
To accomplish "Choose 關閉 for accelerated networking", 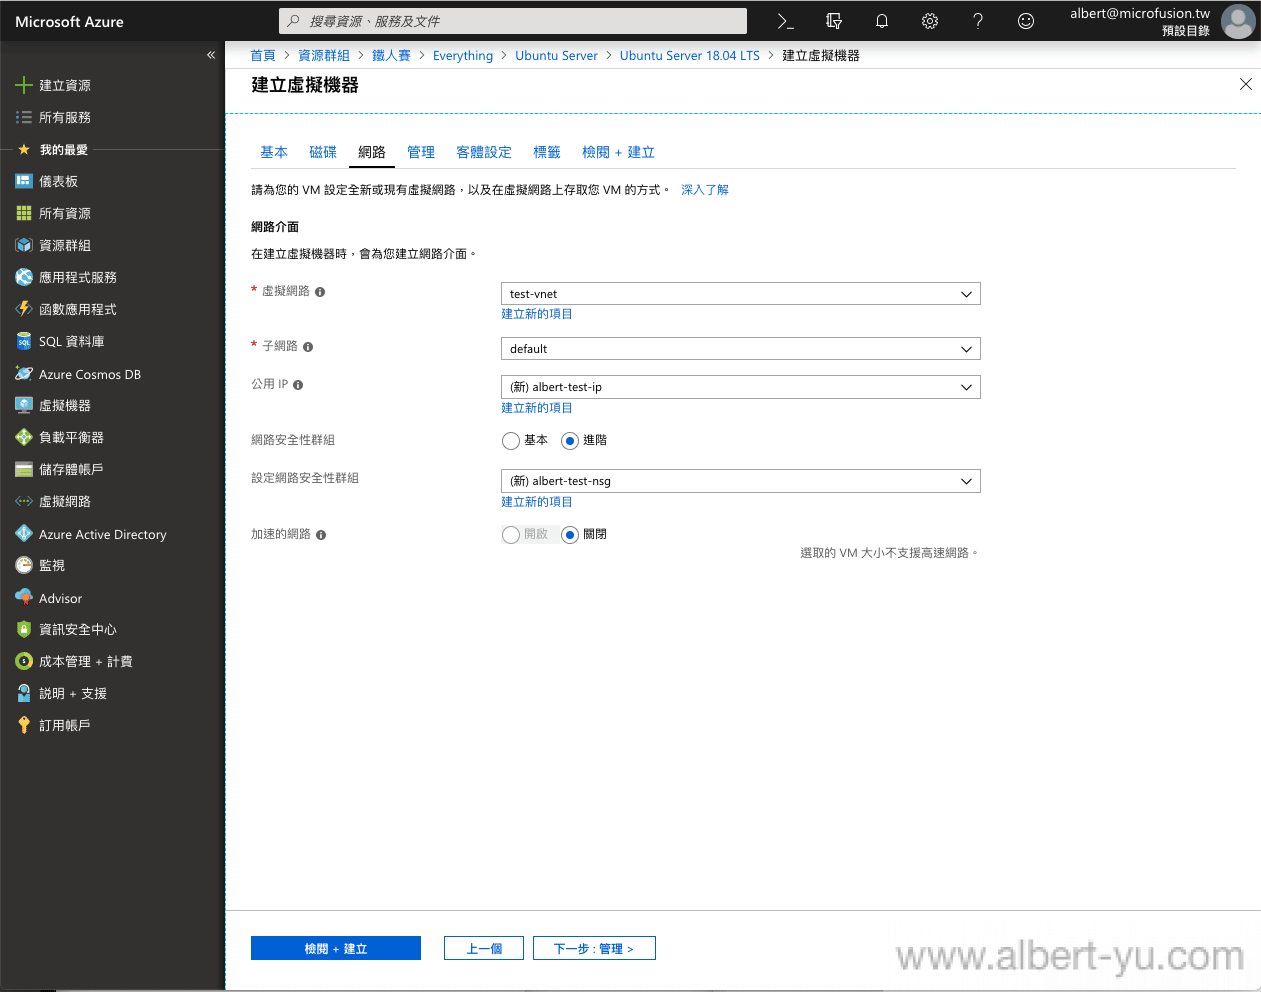I will tap(570, 535).
